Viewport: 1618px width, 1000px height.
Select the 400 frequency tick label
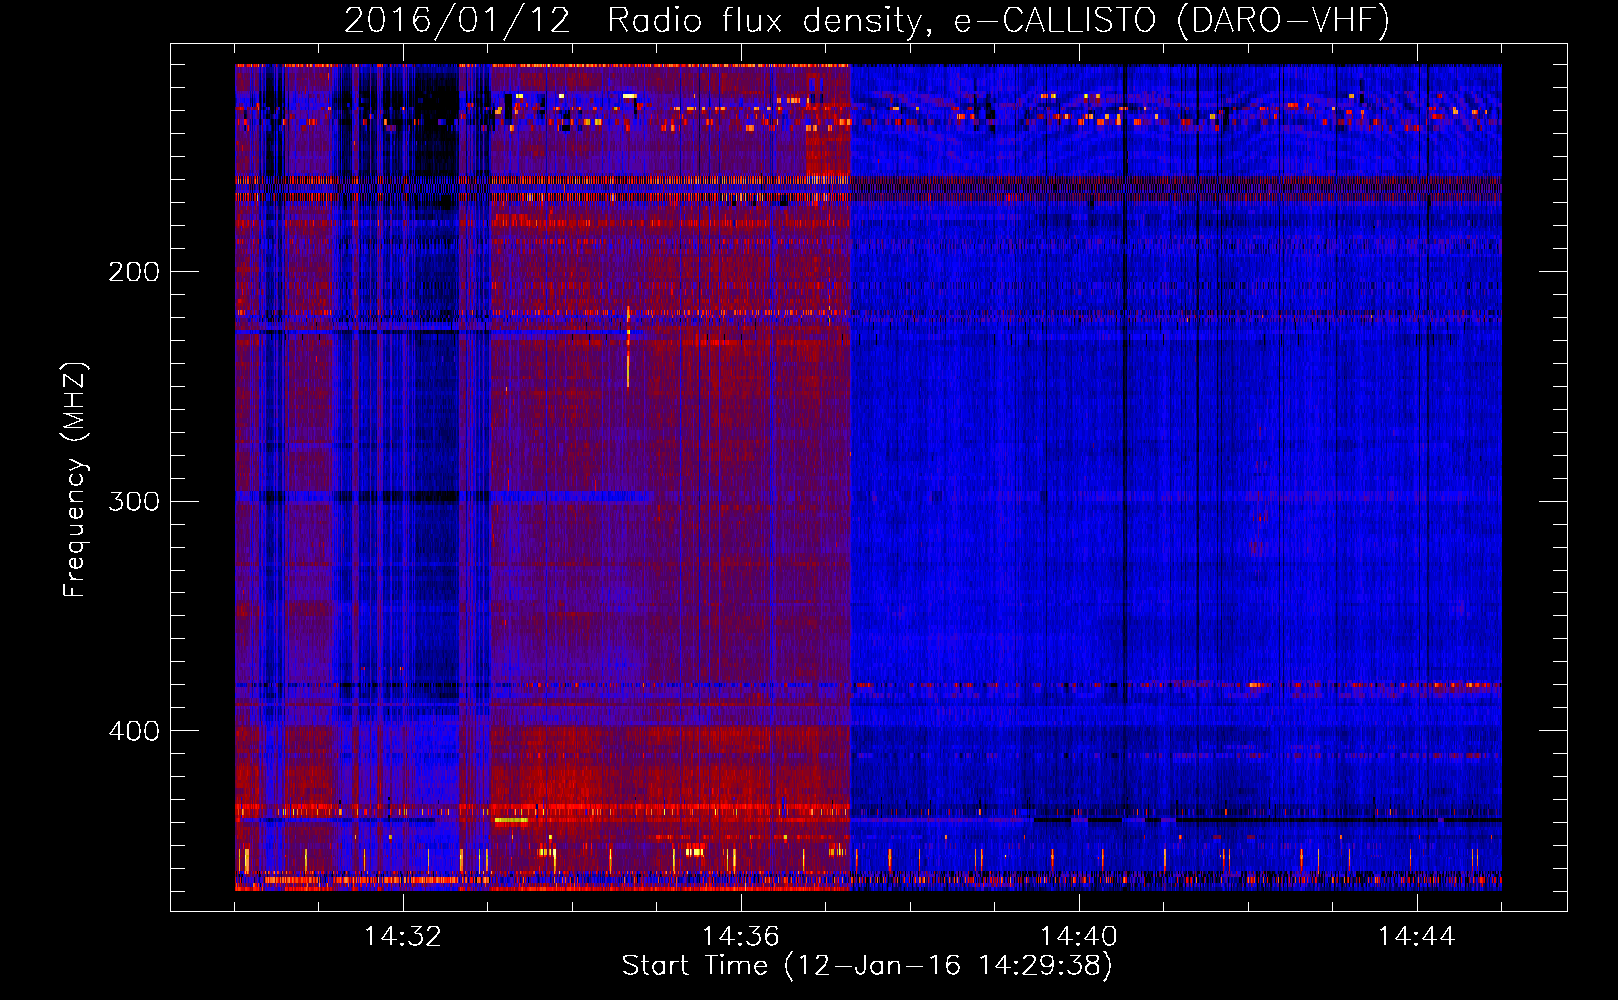pyautogui.click(x=134, y=731)
